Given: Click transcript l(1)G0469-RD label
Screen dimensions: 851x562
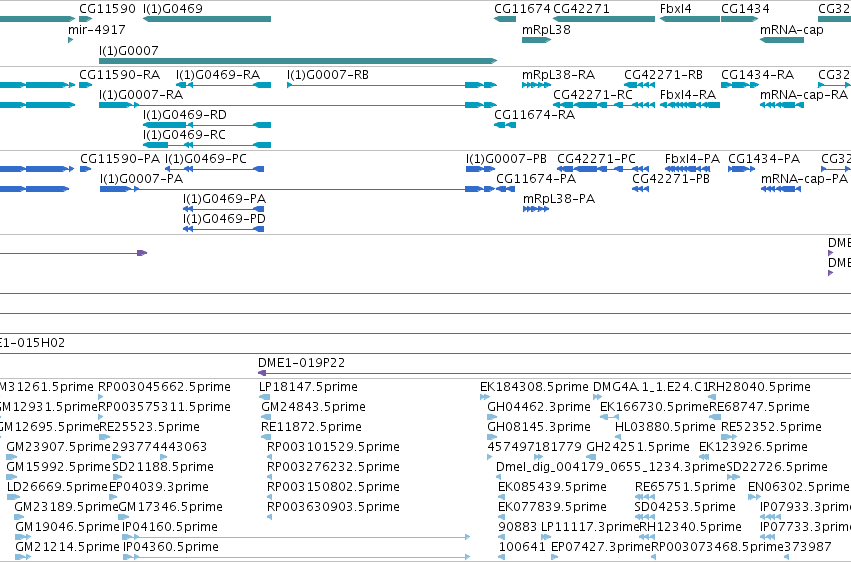Looking at the screenshot, I should (x=185, y=114).
